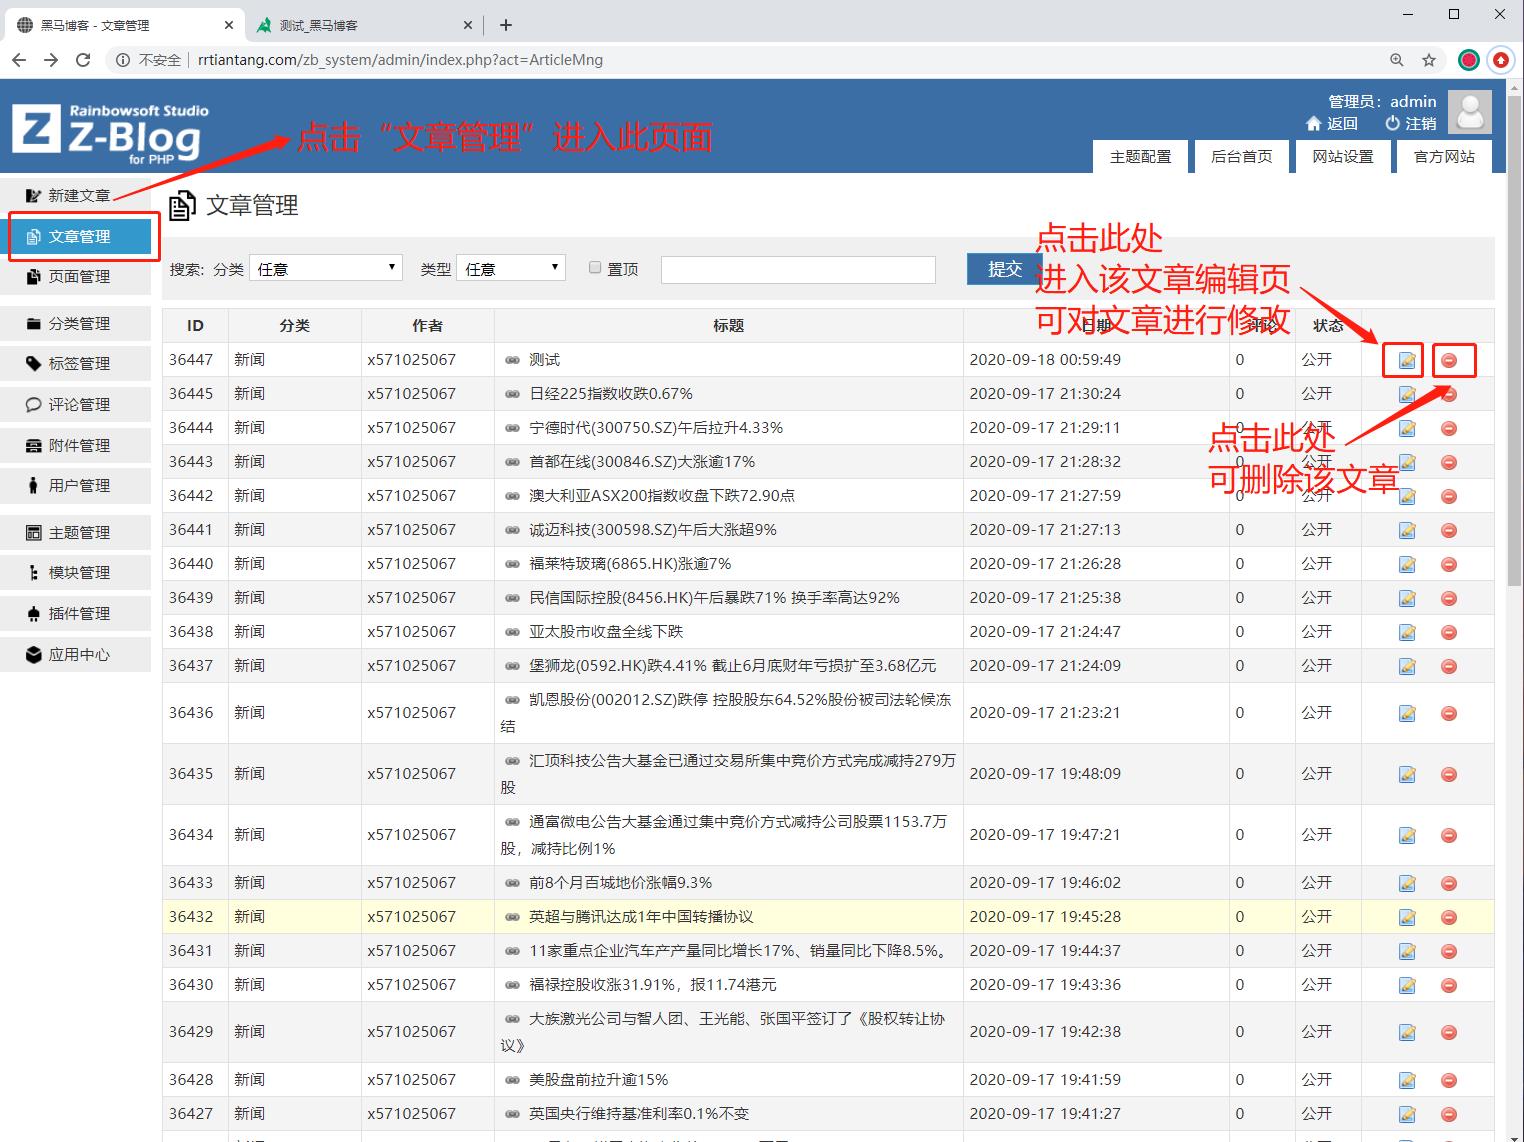Log out via 注销 link

pyautogui.click(x=1411, y=123)
